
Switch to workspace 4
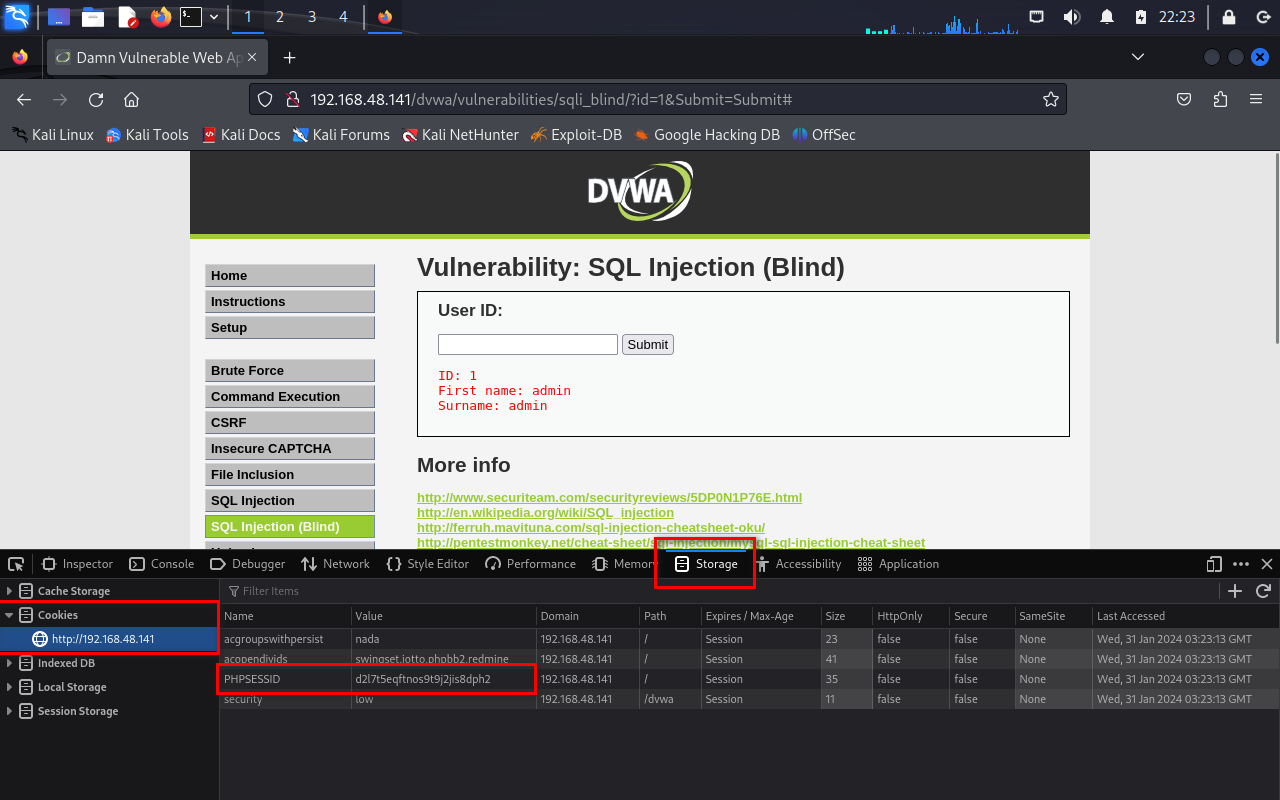point(343,17)
